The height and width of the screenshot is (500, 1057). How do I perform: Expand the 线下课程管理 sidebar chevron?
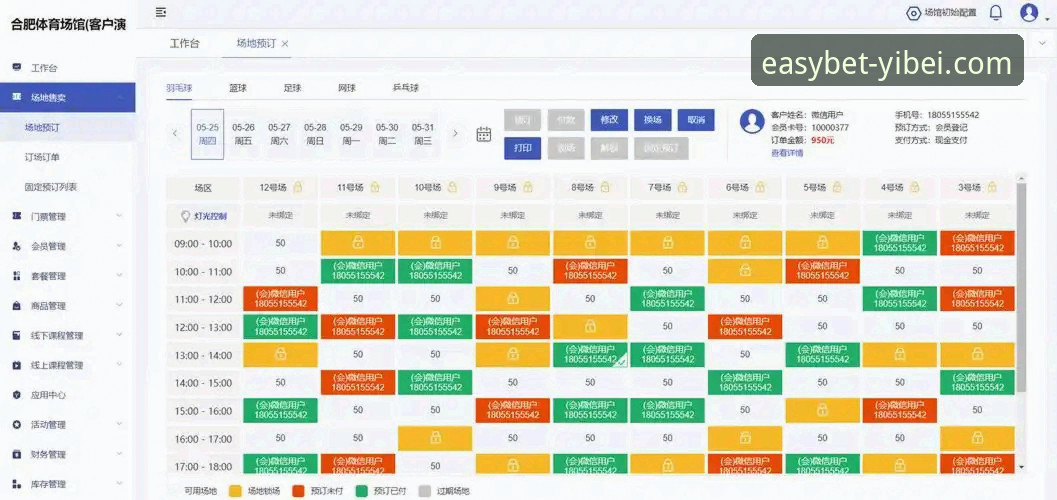click(x=119, y=335)
